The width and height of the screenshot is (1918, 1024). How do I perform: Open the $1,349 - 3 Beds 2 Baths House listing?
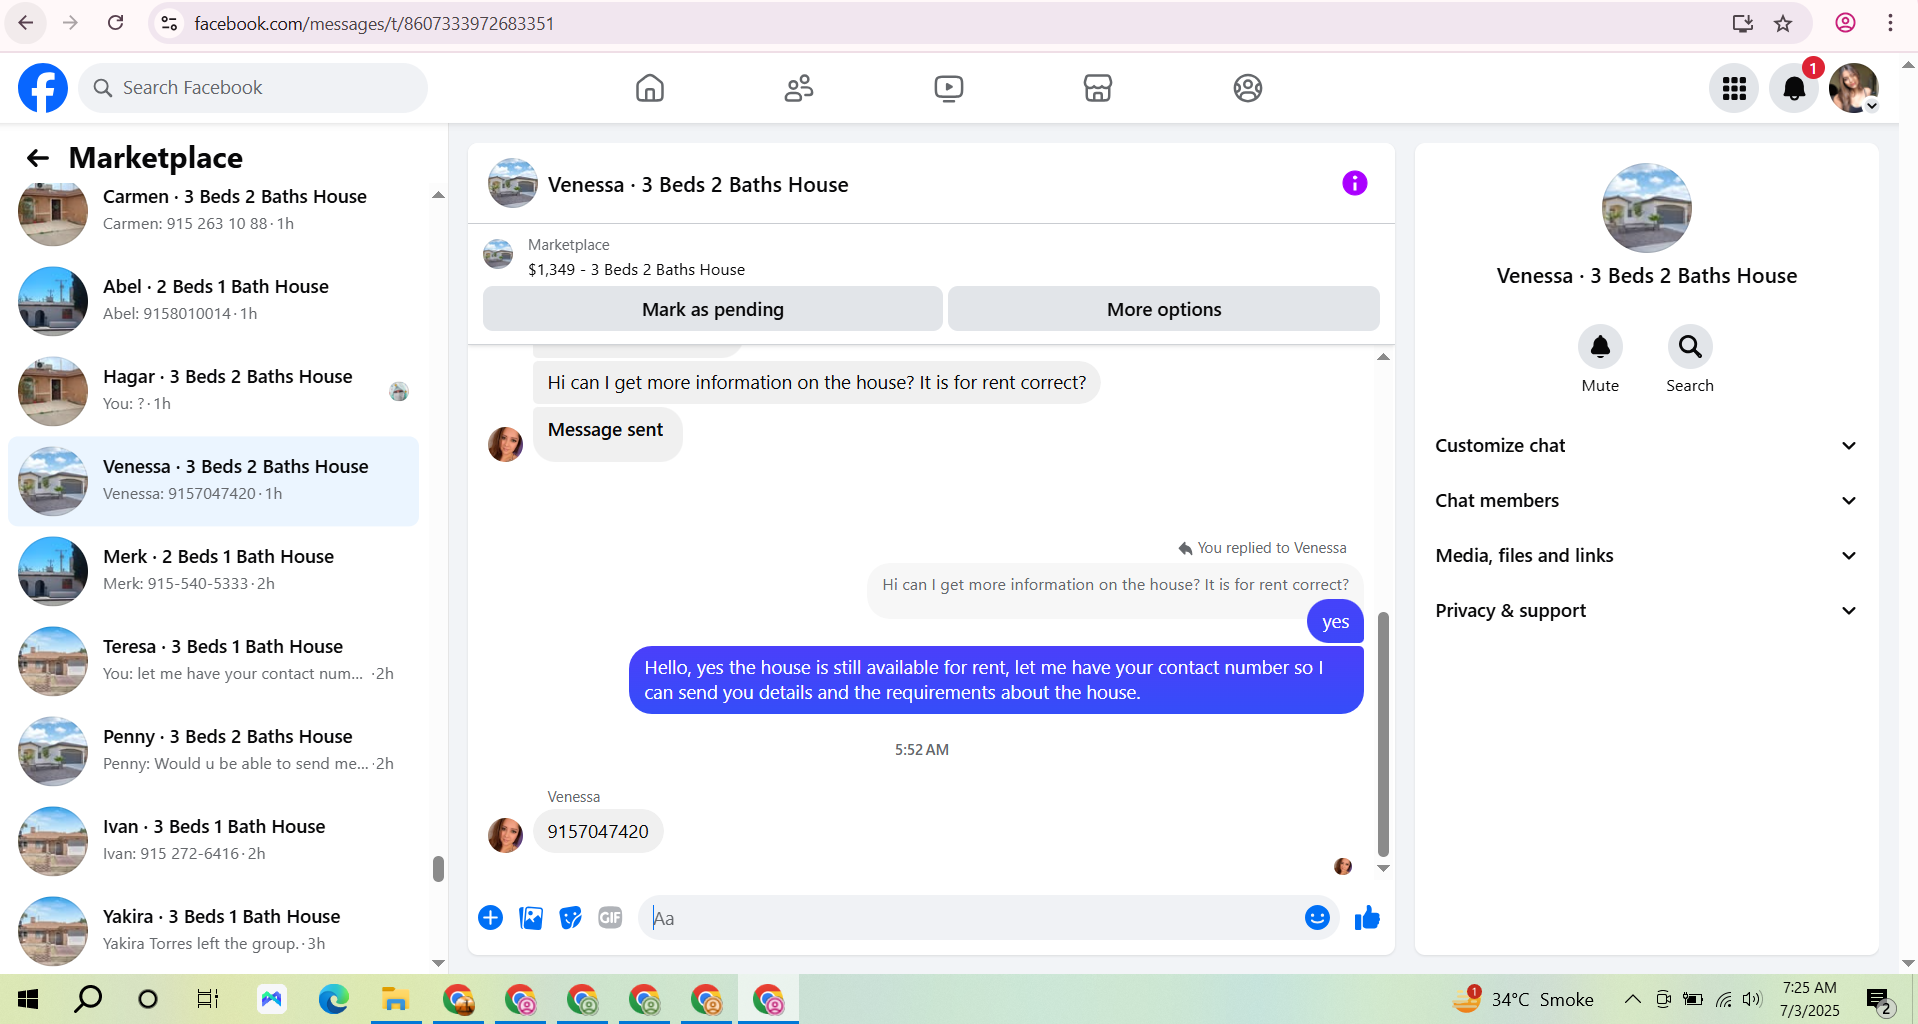[x=636, y=269]
